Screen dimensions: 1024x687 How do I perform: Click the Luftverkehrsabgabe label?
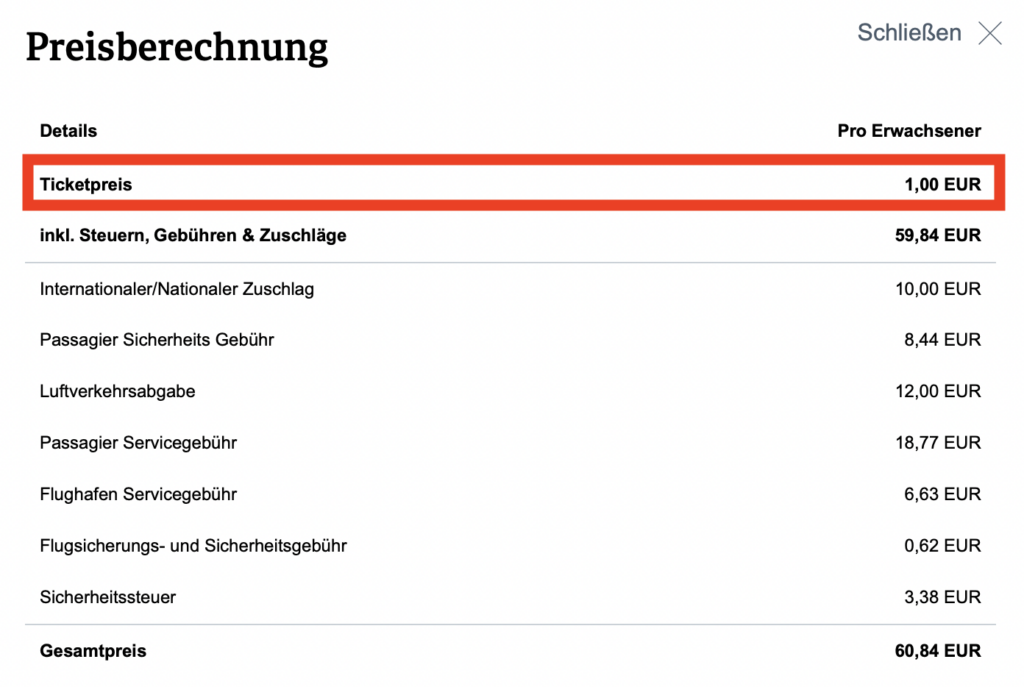[118, 391]
